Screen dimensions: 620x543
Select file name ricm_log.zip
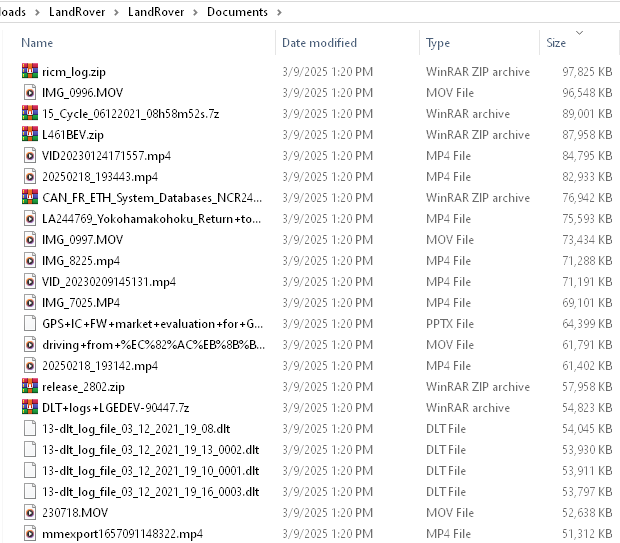pos(74,72)
